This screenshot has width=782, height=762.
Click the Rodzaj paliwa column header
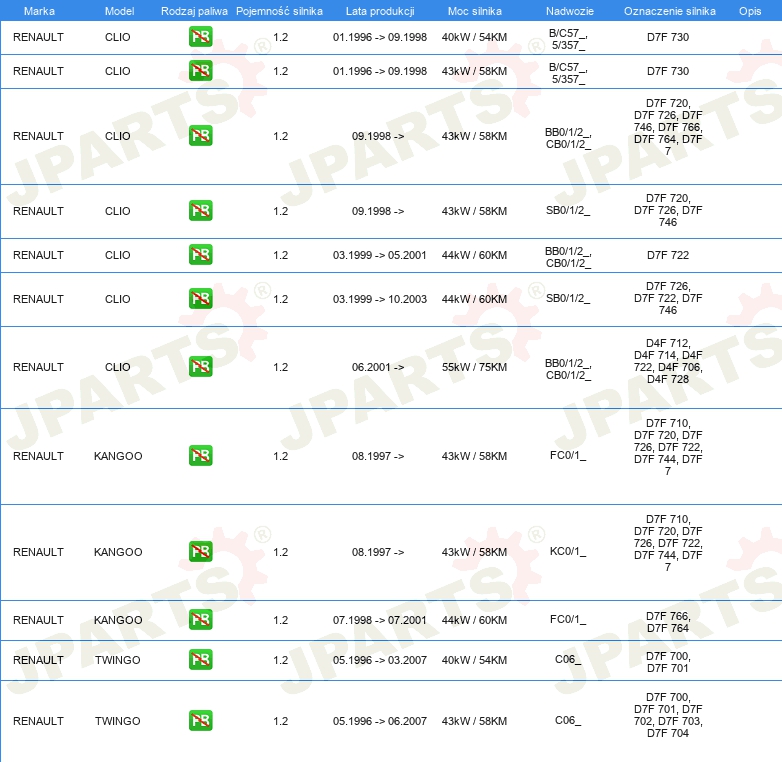[x=194, y=11]
